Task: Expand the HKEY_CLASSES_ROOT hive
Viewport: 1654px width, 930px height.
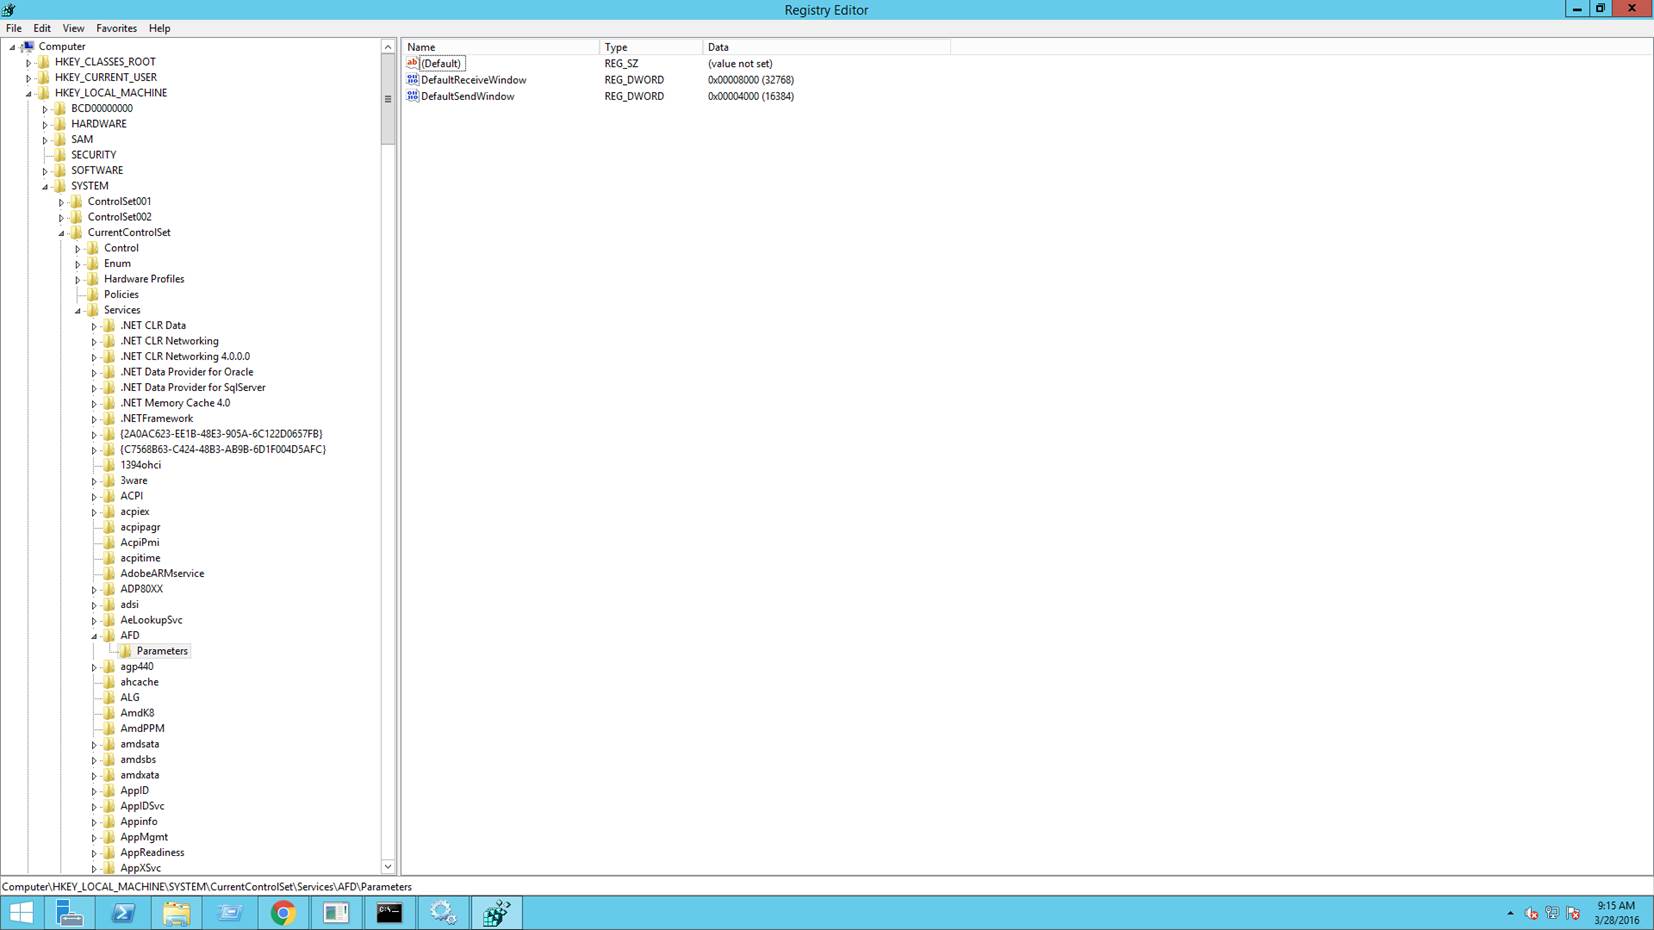Action: pos(29,62)
